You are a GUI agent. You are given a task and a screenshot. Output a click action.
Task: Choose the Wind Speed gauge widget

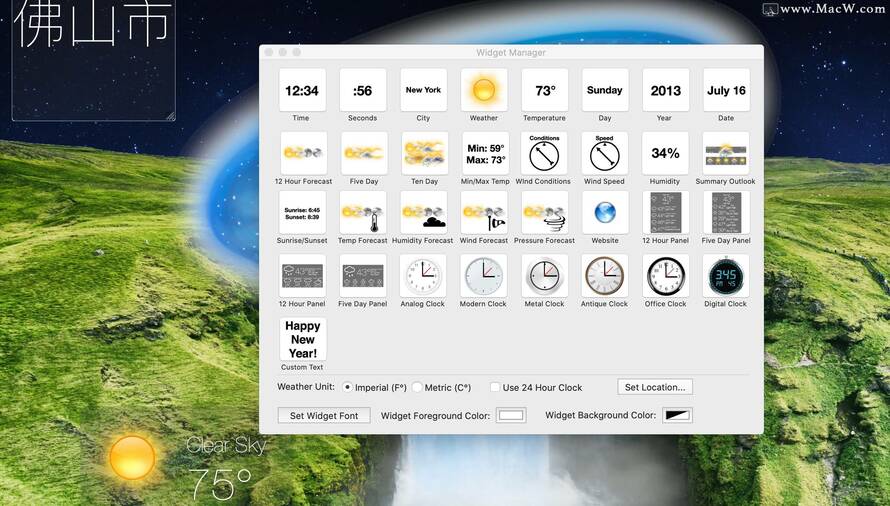[x=604, y=154]
